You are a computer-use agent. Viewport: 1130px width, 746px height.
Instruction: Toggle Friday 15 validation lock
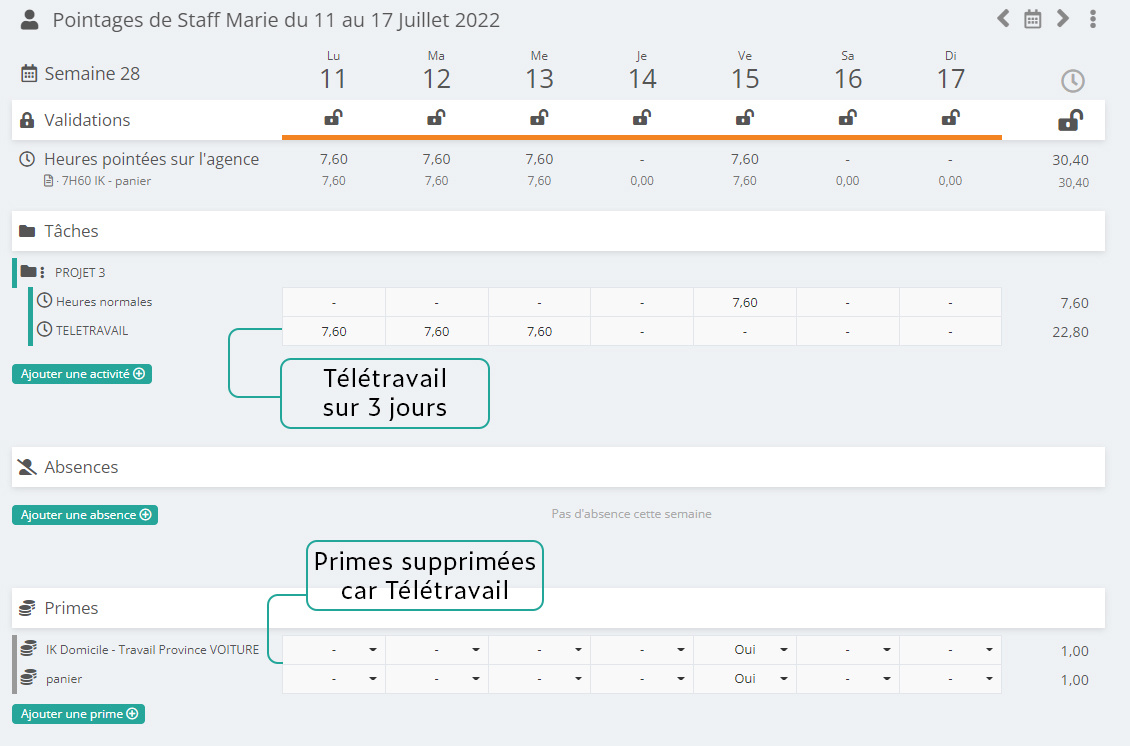(x=745, y=118)
